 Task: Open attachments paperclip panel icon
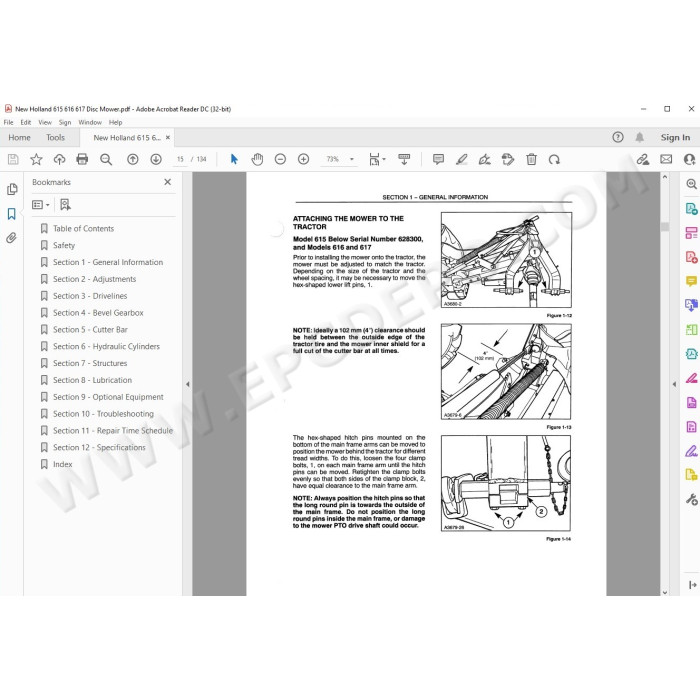(12, 238)
